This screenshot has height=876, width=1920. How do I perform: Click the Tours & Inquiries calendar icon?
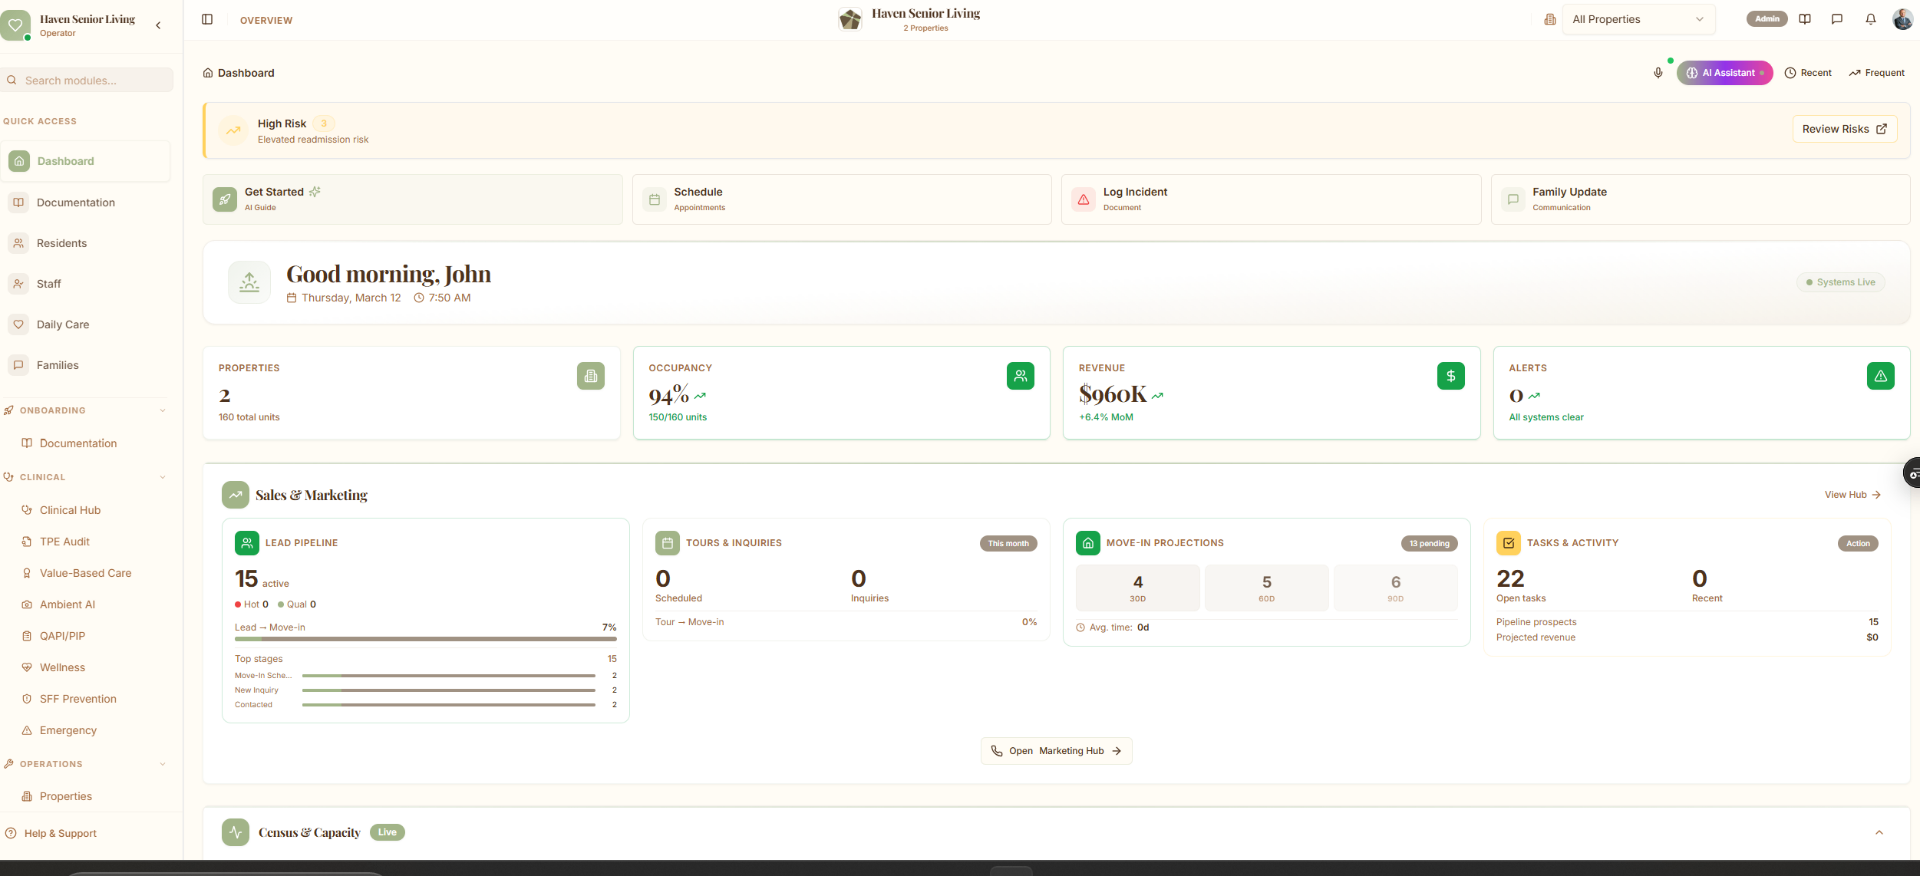click(667, 543)
